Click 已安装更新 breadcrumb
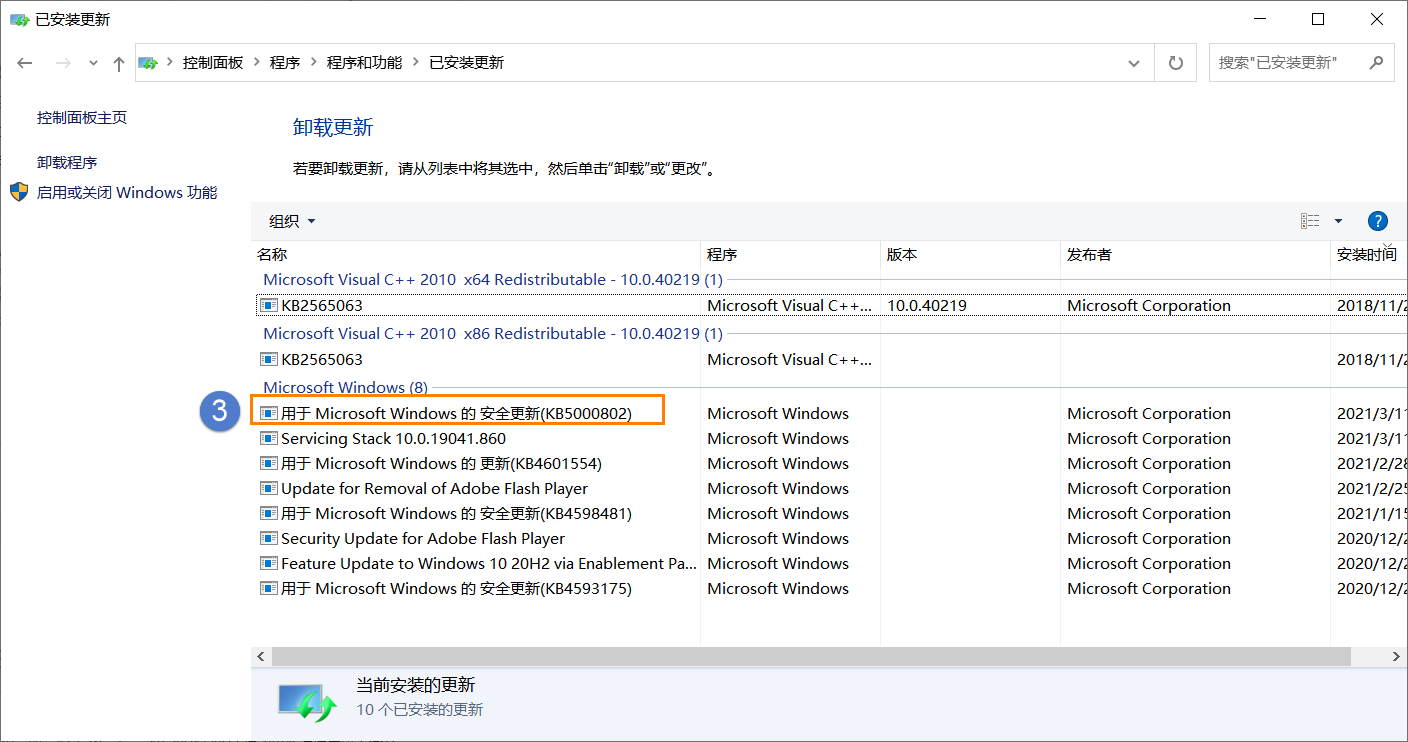 [466, 62]
